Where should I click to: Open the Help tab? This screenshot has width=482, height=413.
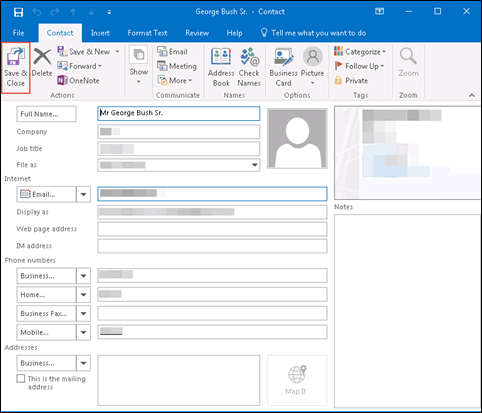(x=234, y=33)
